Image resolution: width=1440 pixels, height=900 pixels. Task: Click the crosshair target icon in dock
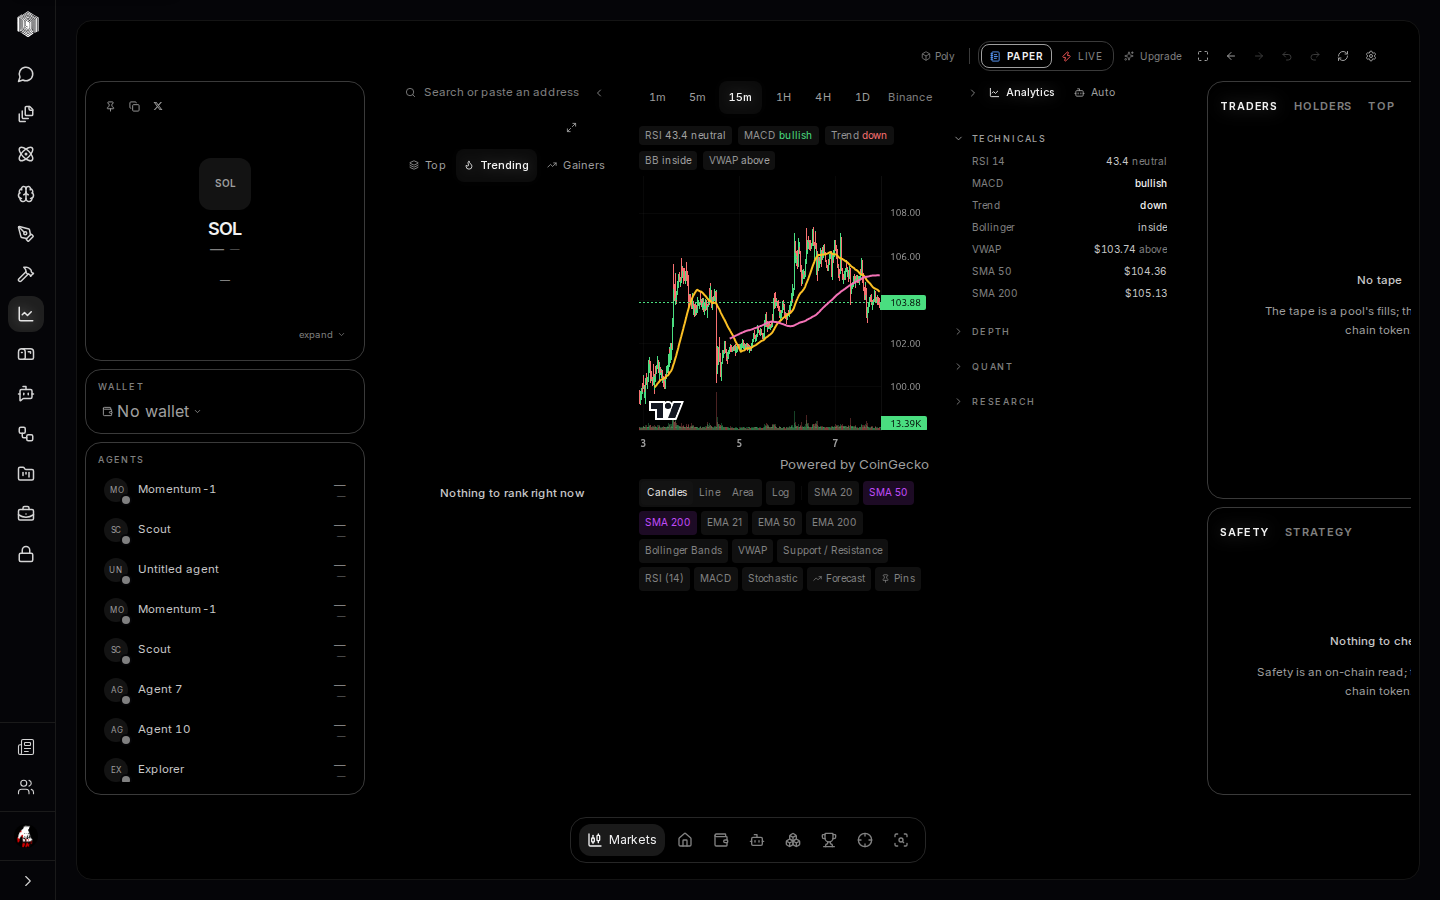tap(865, 840)
